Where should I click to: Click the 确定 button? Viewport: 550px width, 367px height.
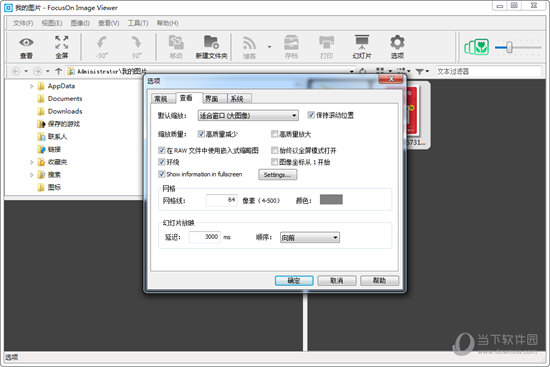[294, 280]
